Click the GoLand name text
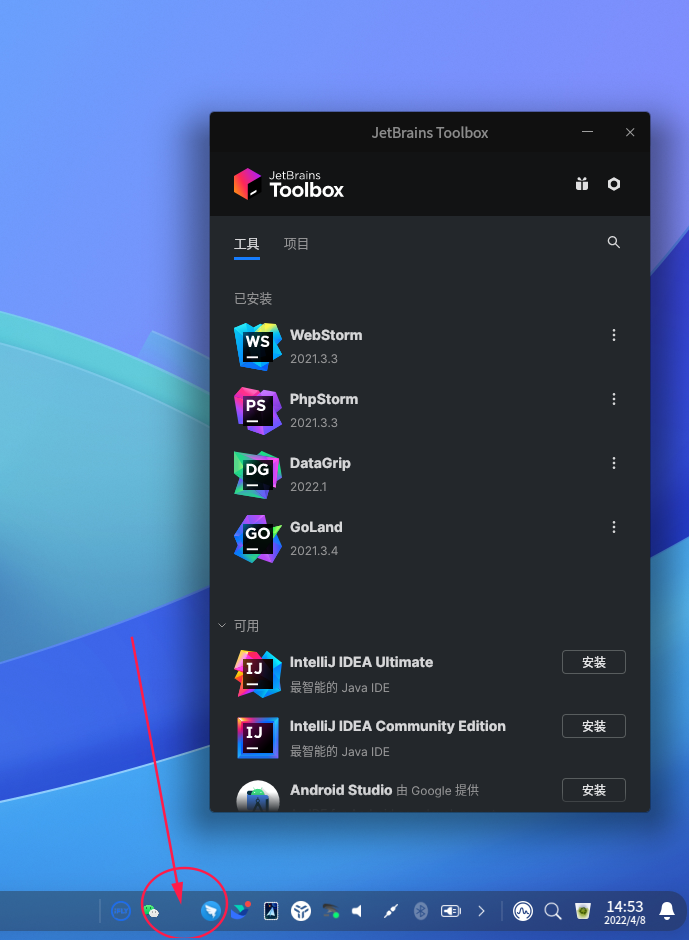 click(316, 527)
